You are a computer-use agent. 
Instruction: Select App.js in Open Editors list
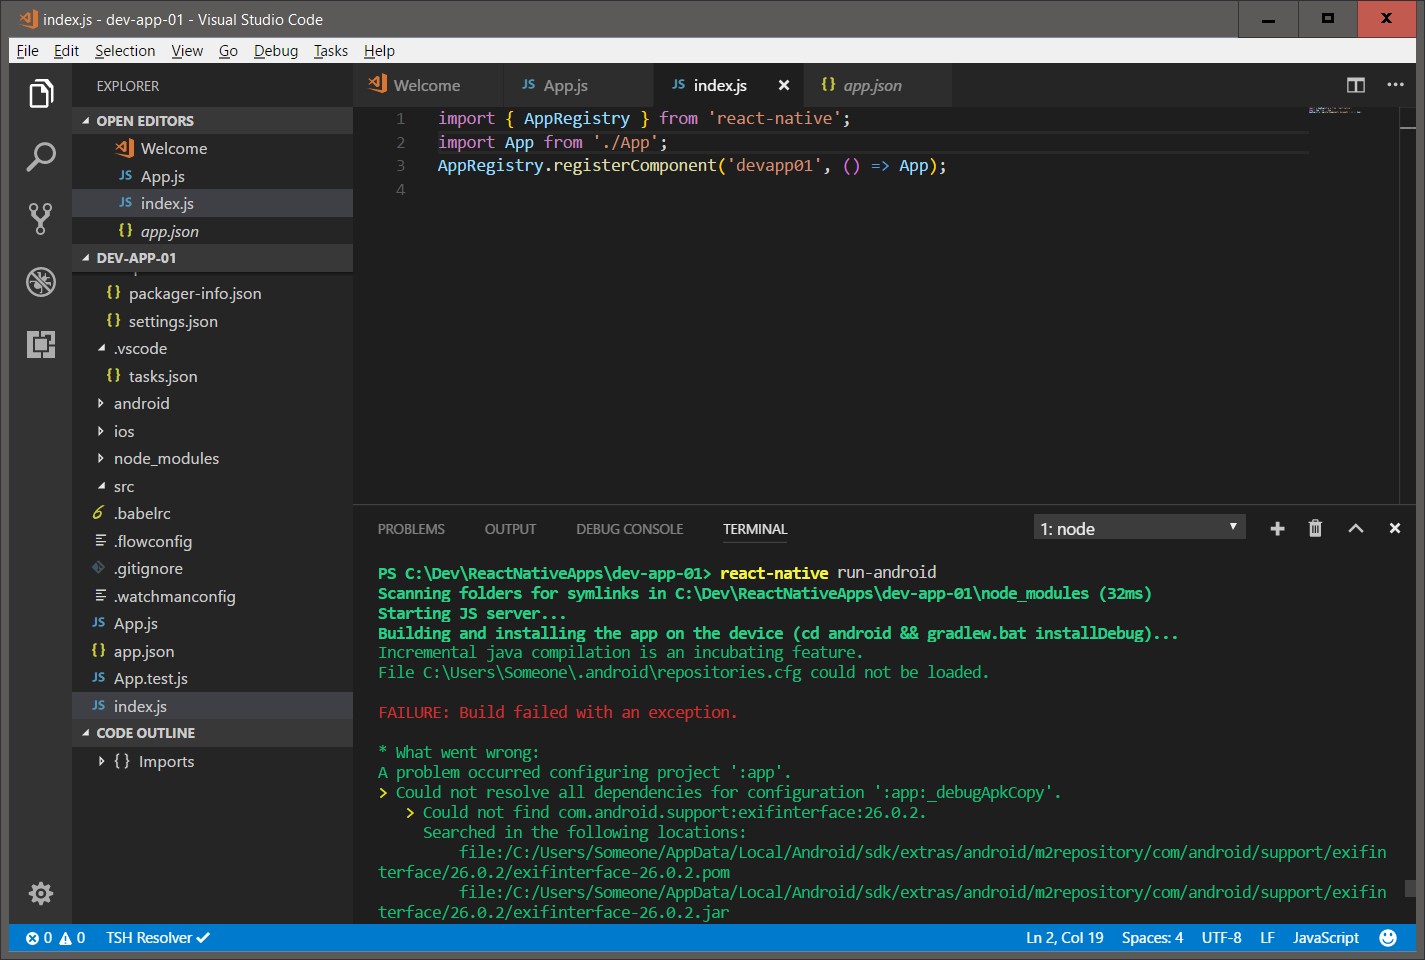coord(213,177)
